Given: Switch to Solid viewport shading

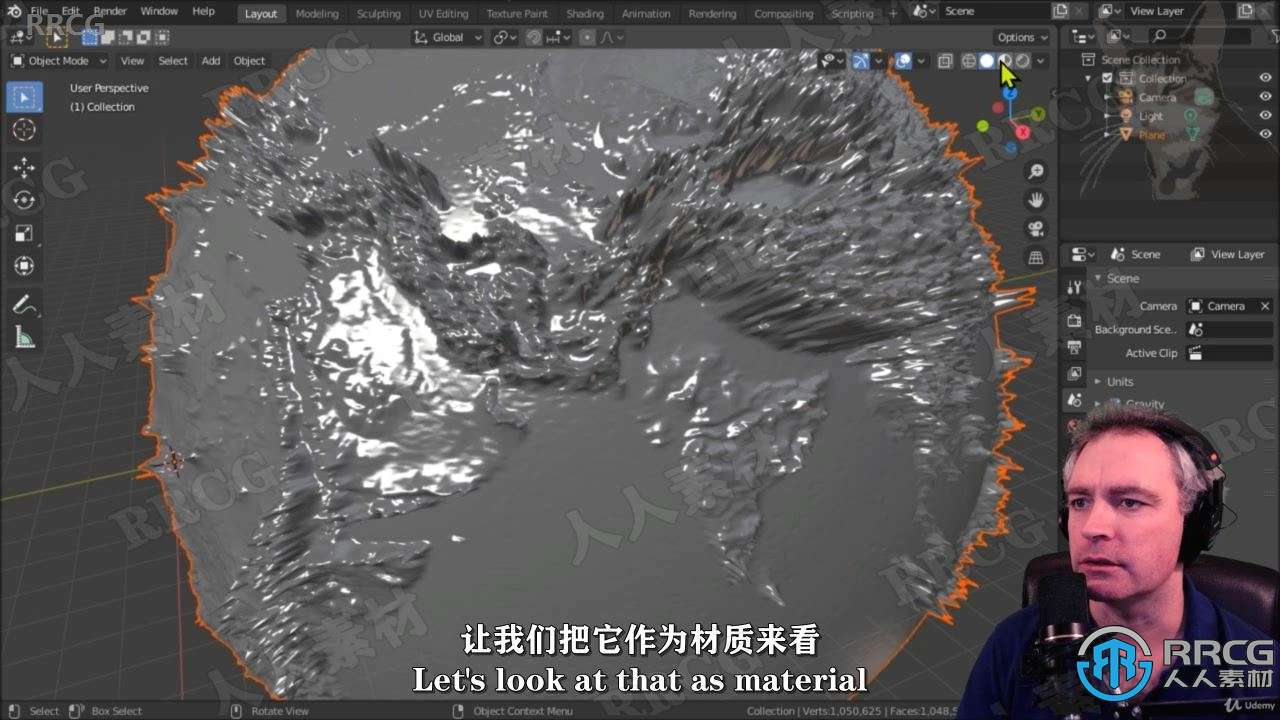Looking at the screenshot, I should [x=987, y=61].
